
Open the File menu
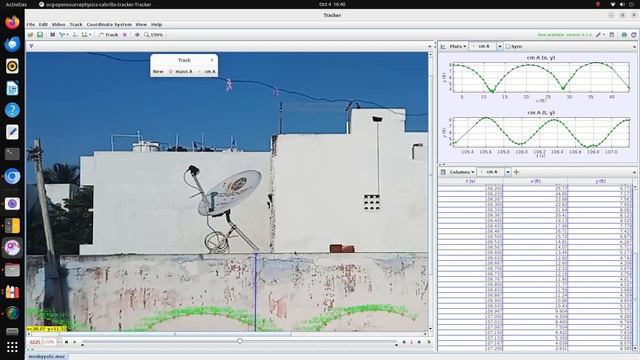pos(31,24)
